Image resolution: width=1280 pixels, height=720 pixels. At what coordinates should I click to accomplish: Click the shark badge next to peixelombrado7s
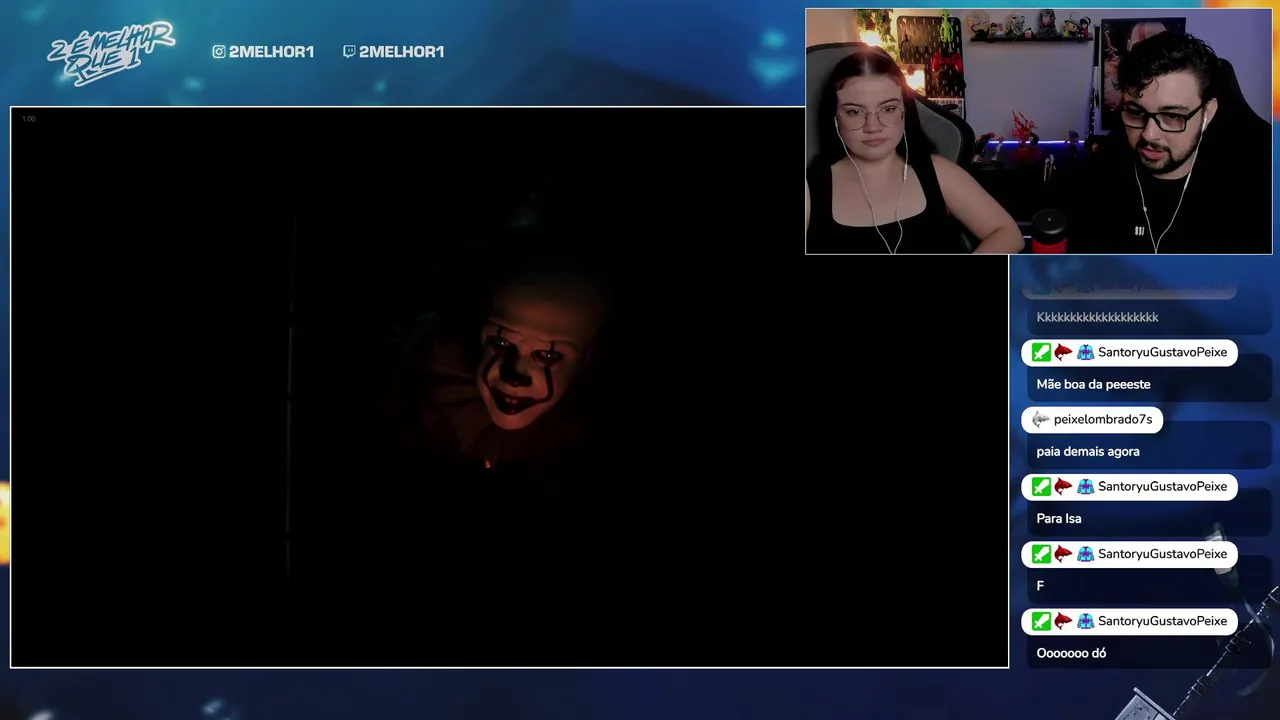pos(1041,420)
